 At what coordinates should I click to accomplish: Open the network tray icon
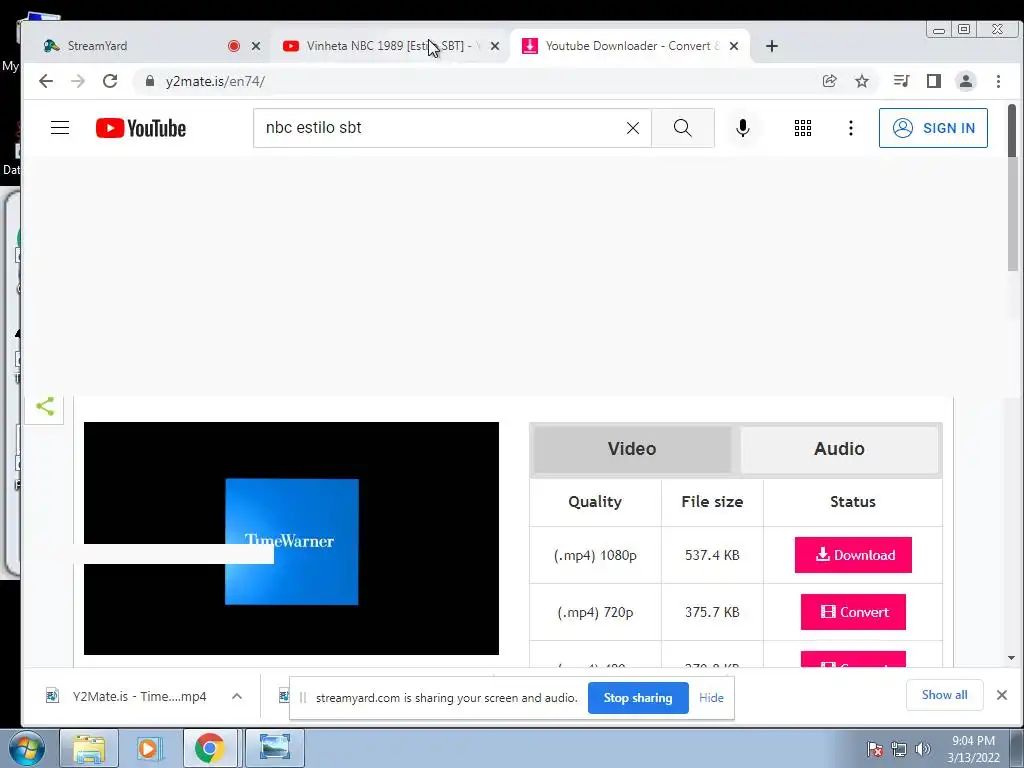pyautogui.click(x=899, y=749)
